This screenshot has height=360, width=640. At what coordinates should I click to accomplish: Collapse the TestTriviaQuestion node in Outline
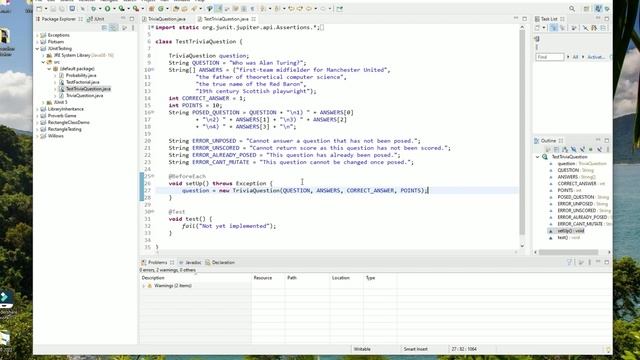(x=537, y=157)
